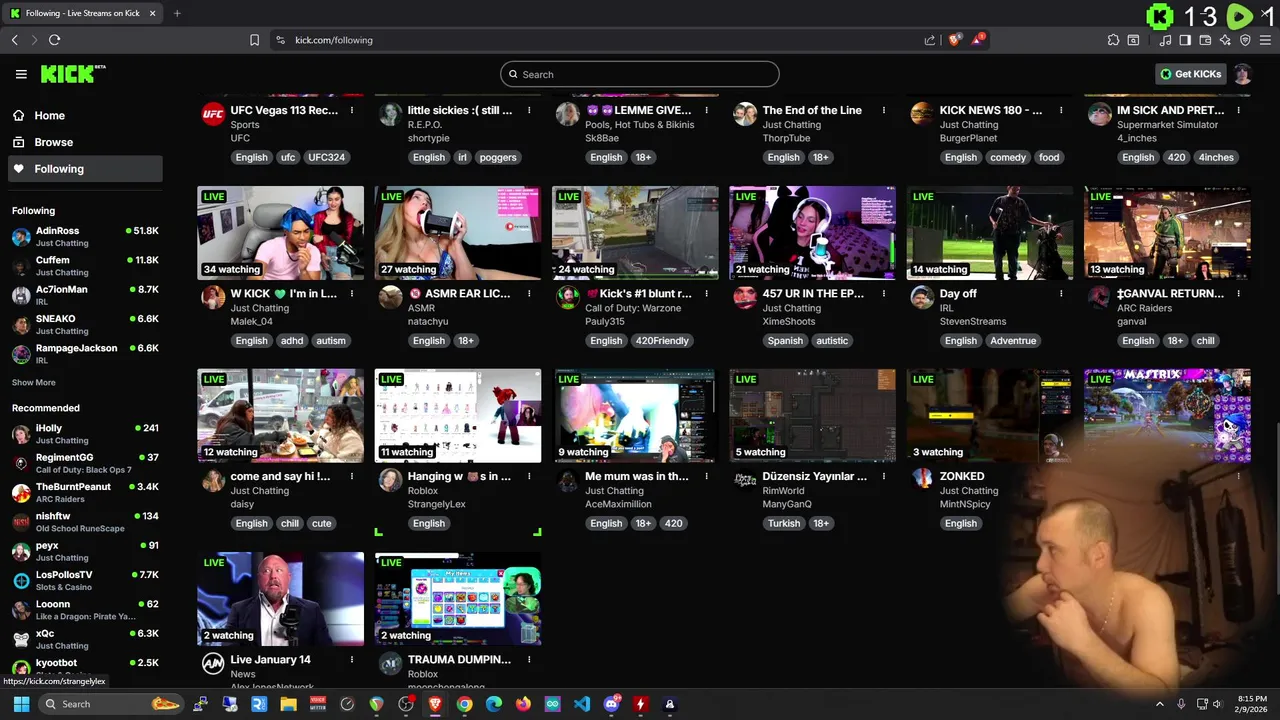Open the Roblox thumbnail with 11 watching

458,415
